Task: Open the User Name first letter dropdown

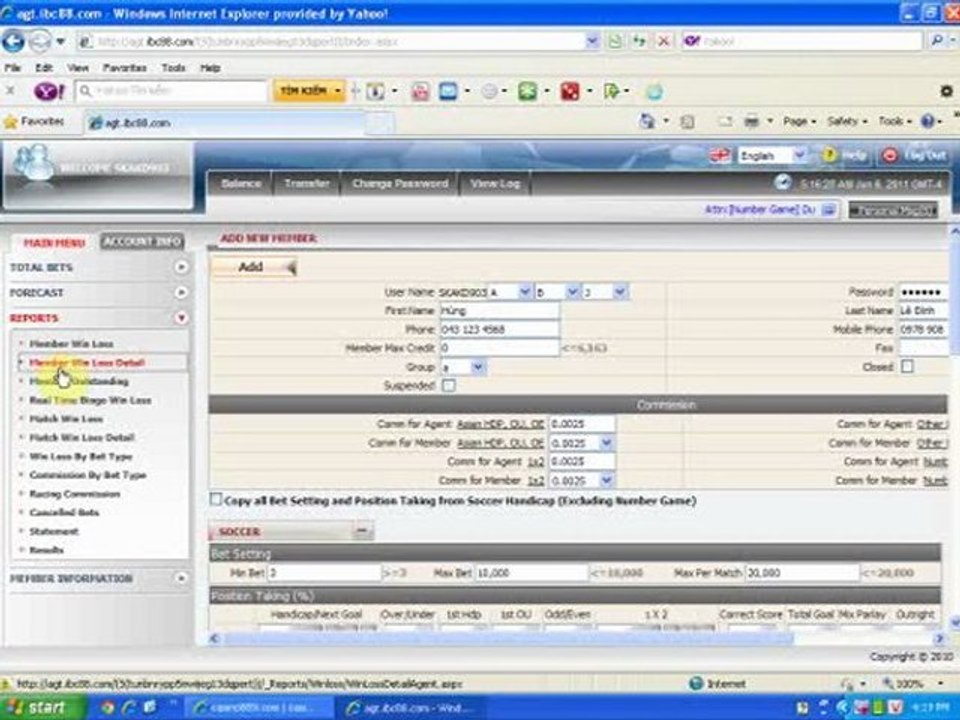Action: (x=525, y=292)
